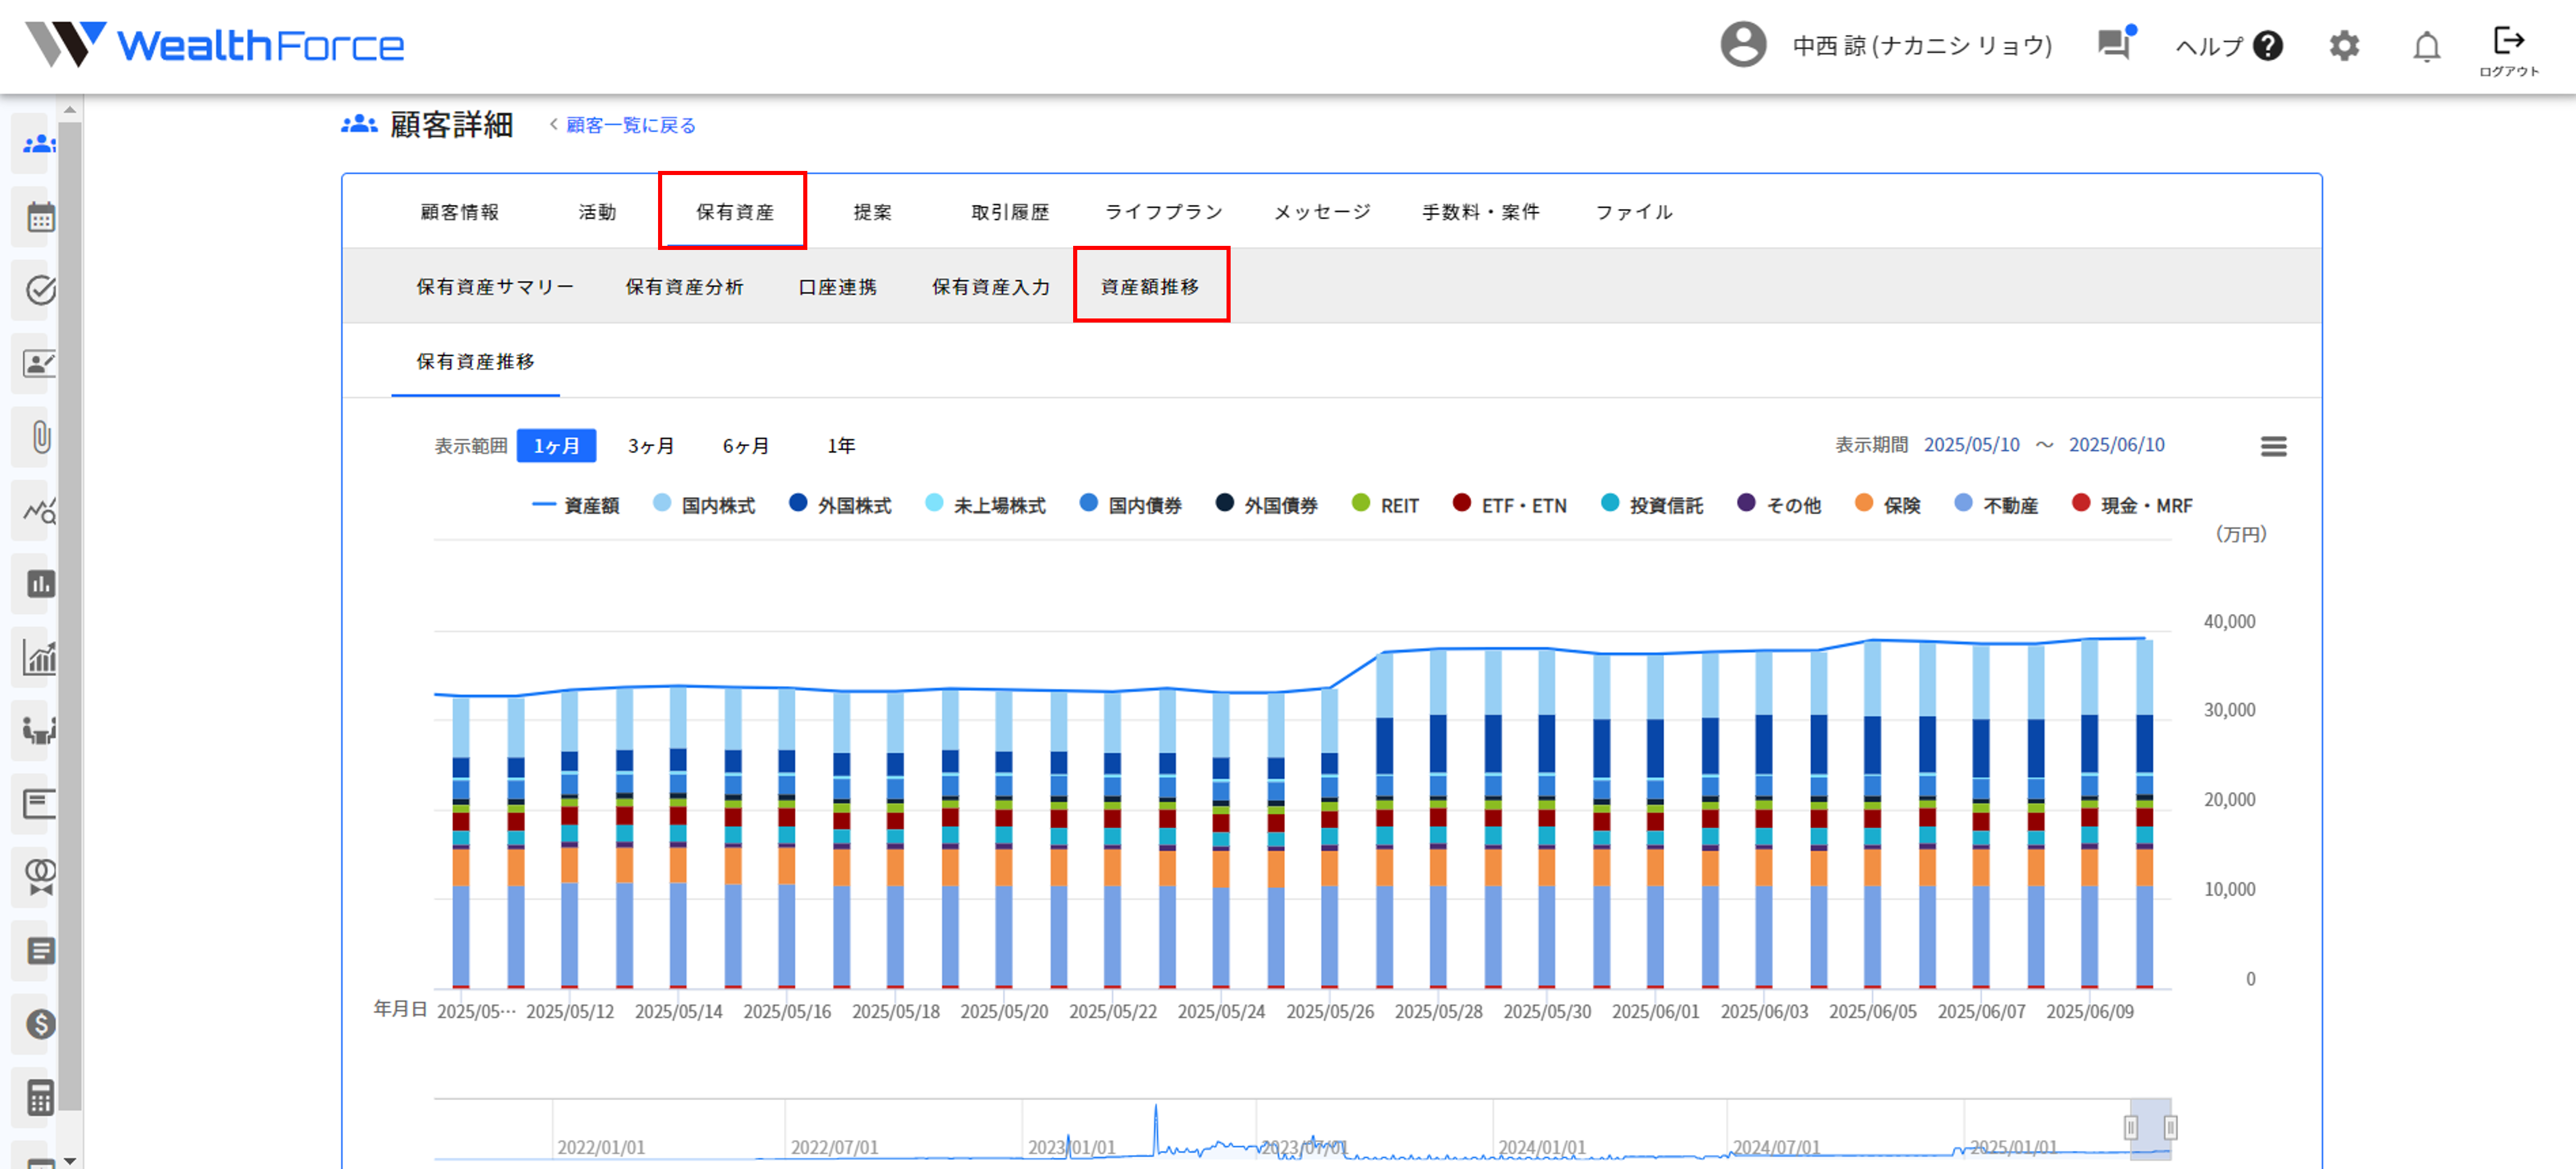Screen dimensions: 2576x1169
Task: Open the chart search analysis sidebar icon
Action: (40, 511)
